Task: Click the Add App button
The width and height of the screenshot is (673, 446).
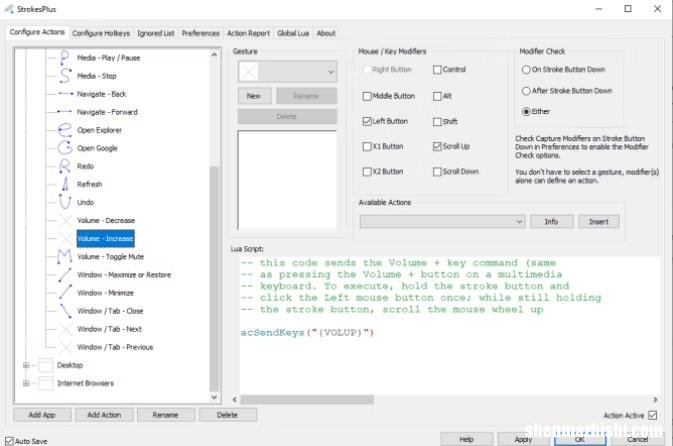Action: [x=42, y=415]
